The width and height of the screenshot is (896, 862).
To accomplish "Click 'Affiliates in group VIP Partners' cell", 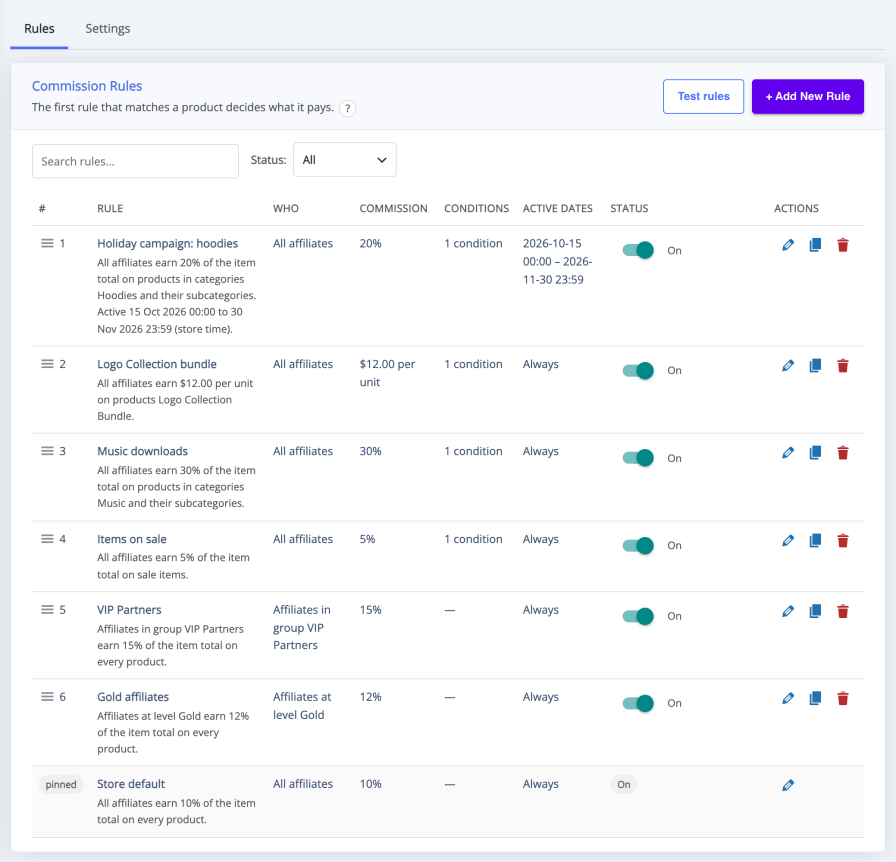I will pyautogui.click(x=301, y=628).
